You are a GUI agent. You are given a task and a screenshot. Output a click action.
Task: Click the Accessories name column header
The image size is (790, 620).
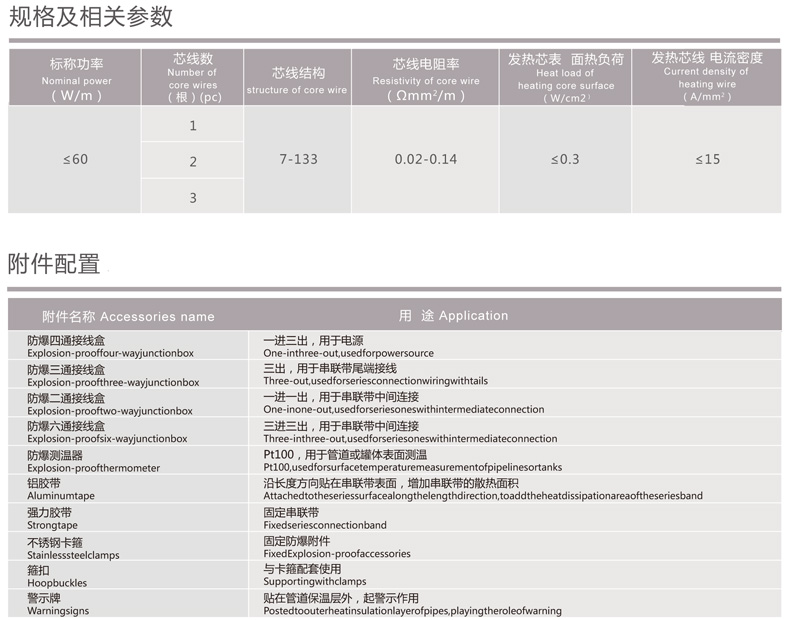point(128,316)
